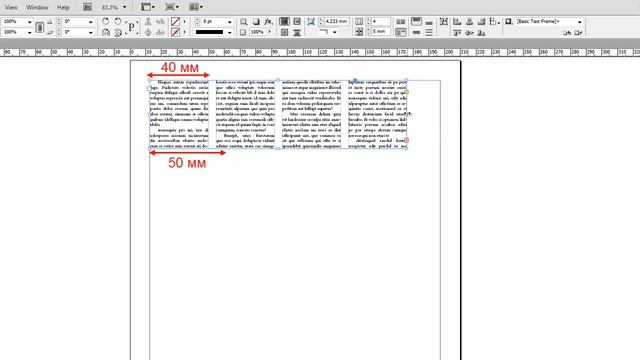Click the black stroke style preview
The image size is (640, 360).
tap(209, 32)
